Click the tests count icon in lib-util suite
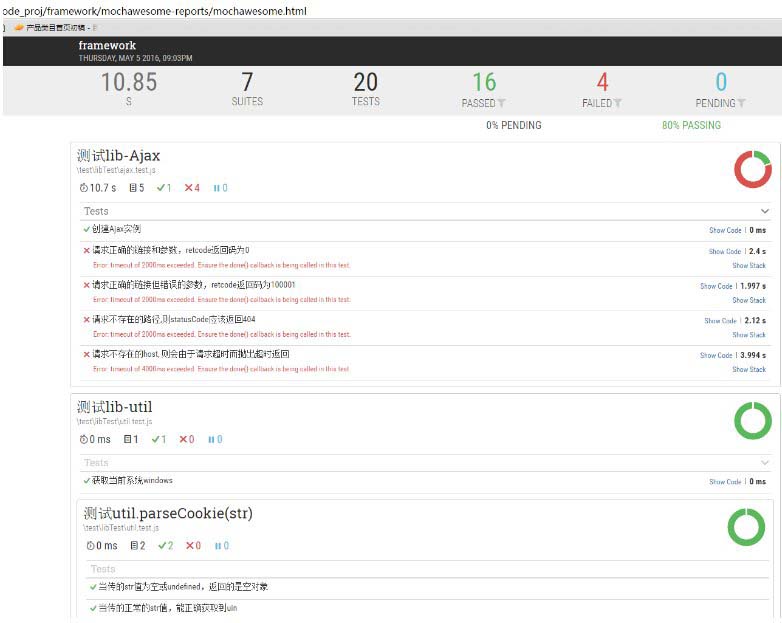782x623 pixels. tap(128, 439)
